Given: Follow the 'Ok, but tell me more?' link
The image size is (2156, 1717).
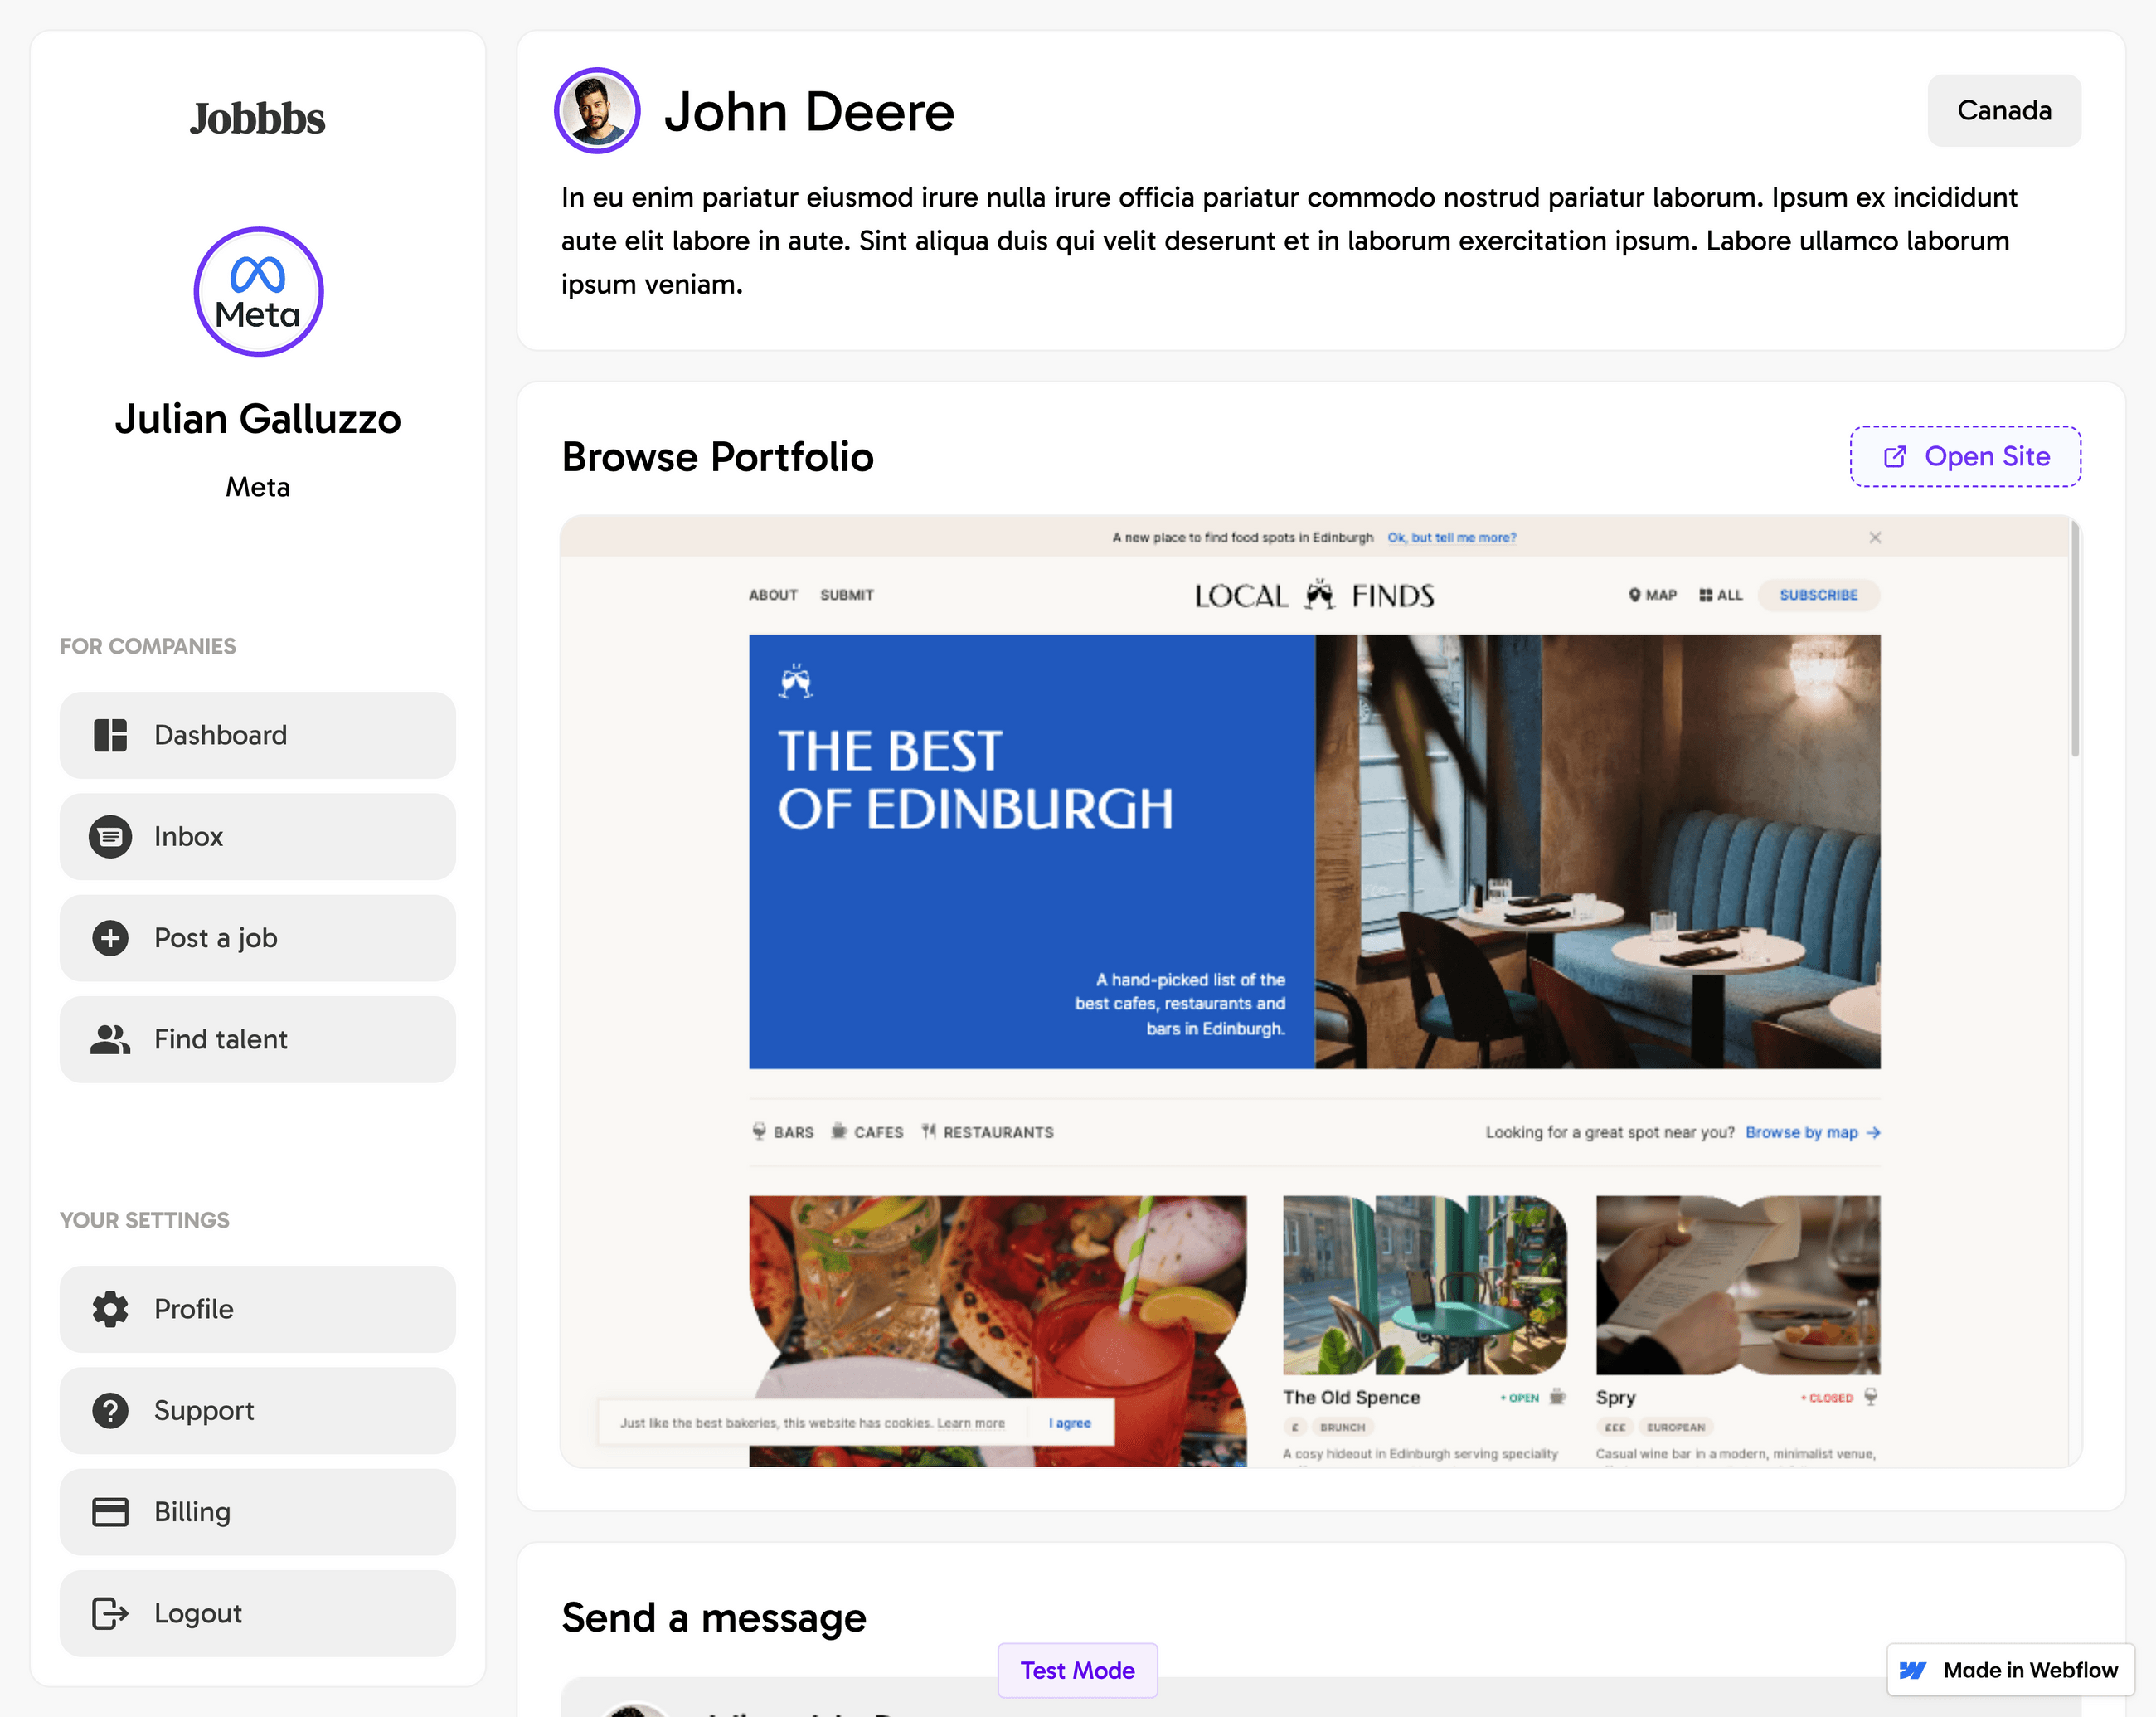Looking at the screenshot, I should click(1451, 537).
